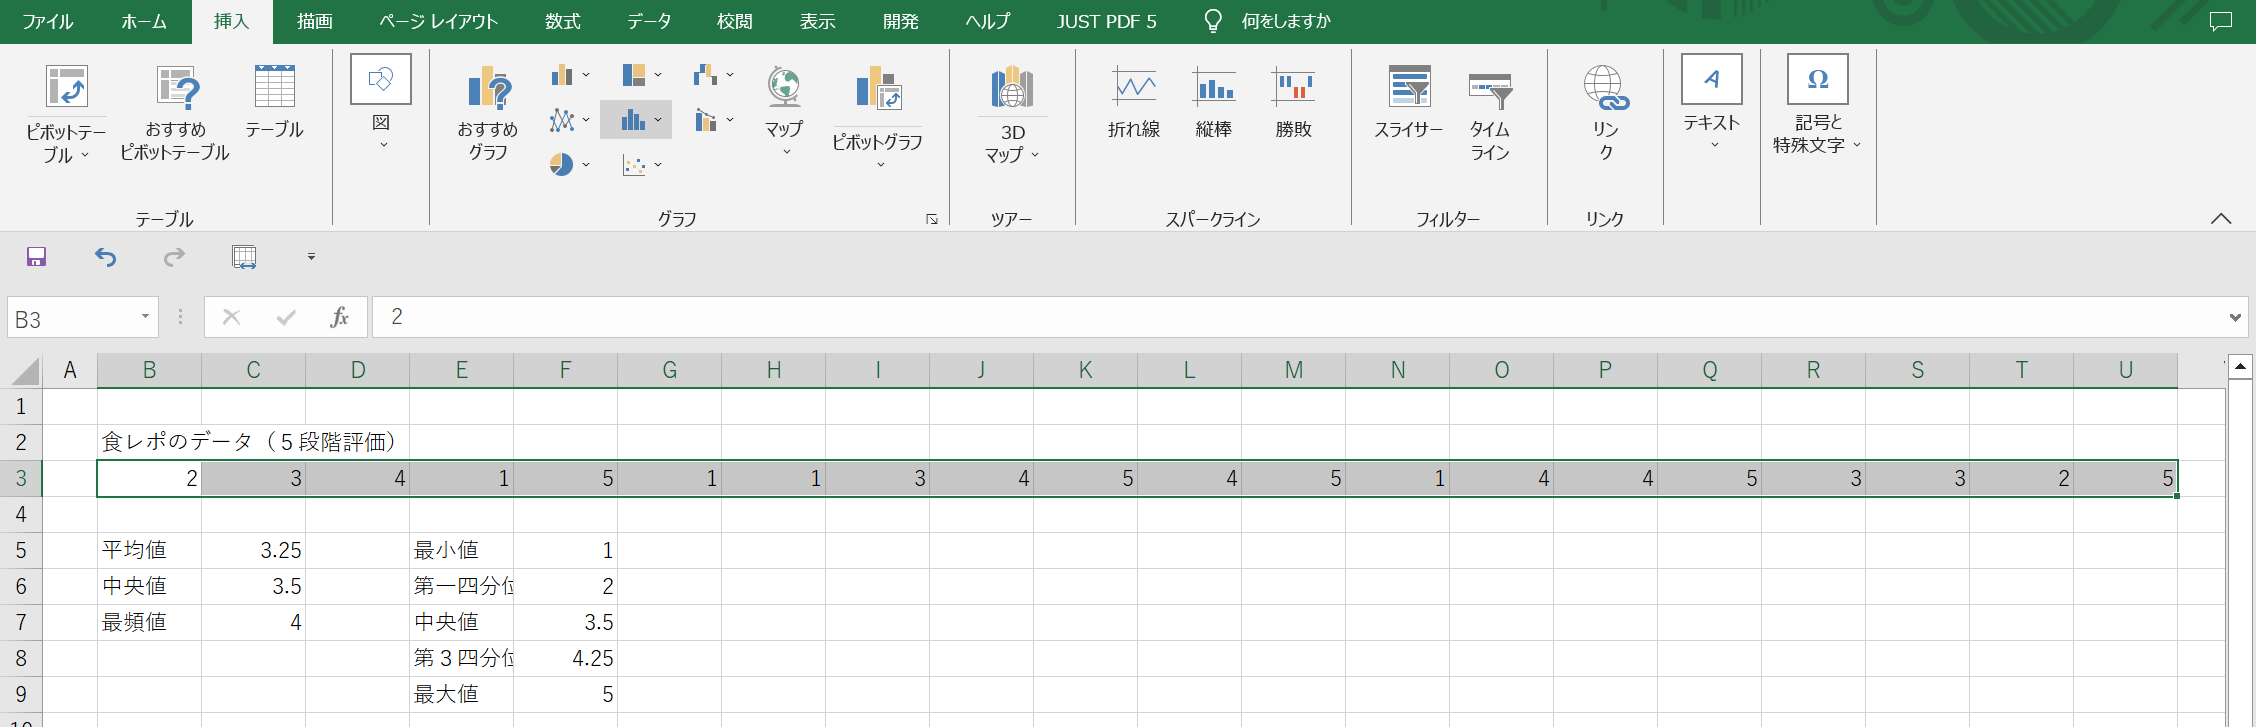Undo the last action
Image resolution: width=2256 pixels, height=727 pixels.
[x=105, y=257]
